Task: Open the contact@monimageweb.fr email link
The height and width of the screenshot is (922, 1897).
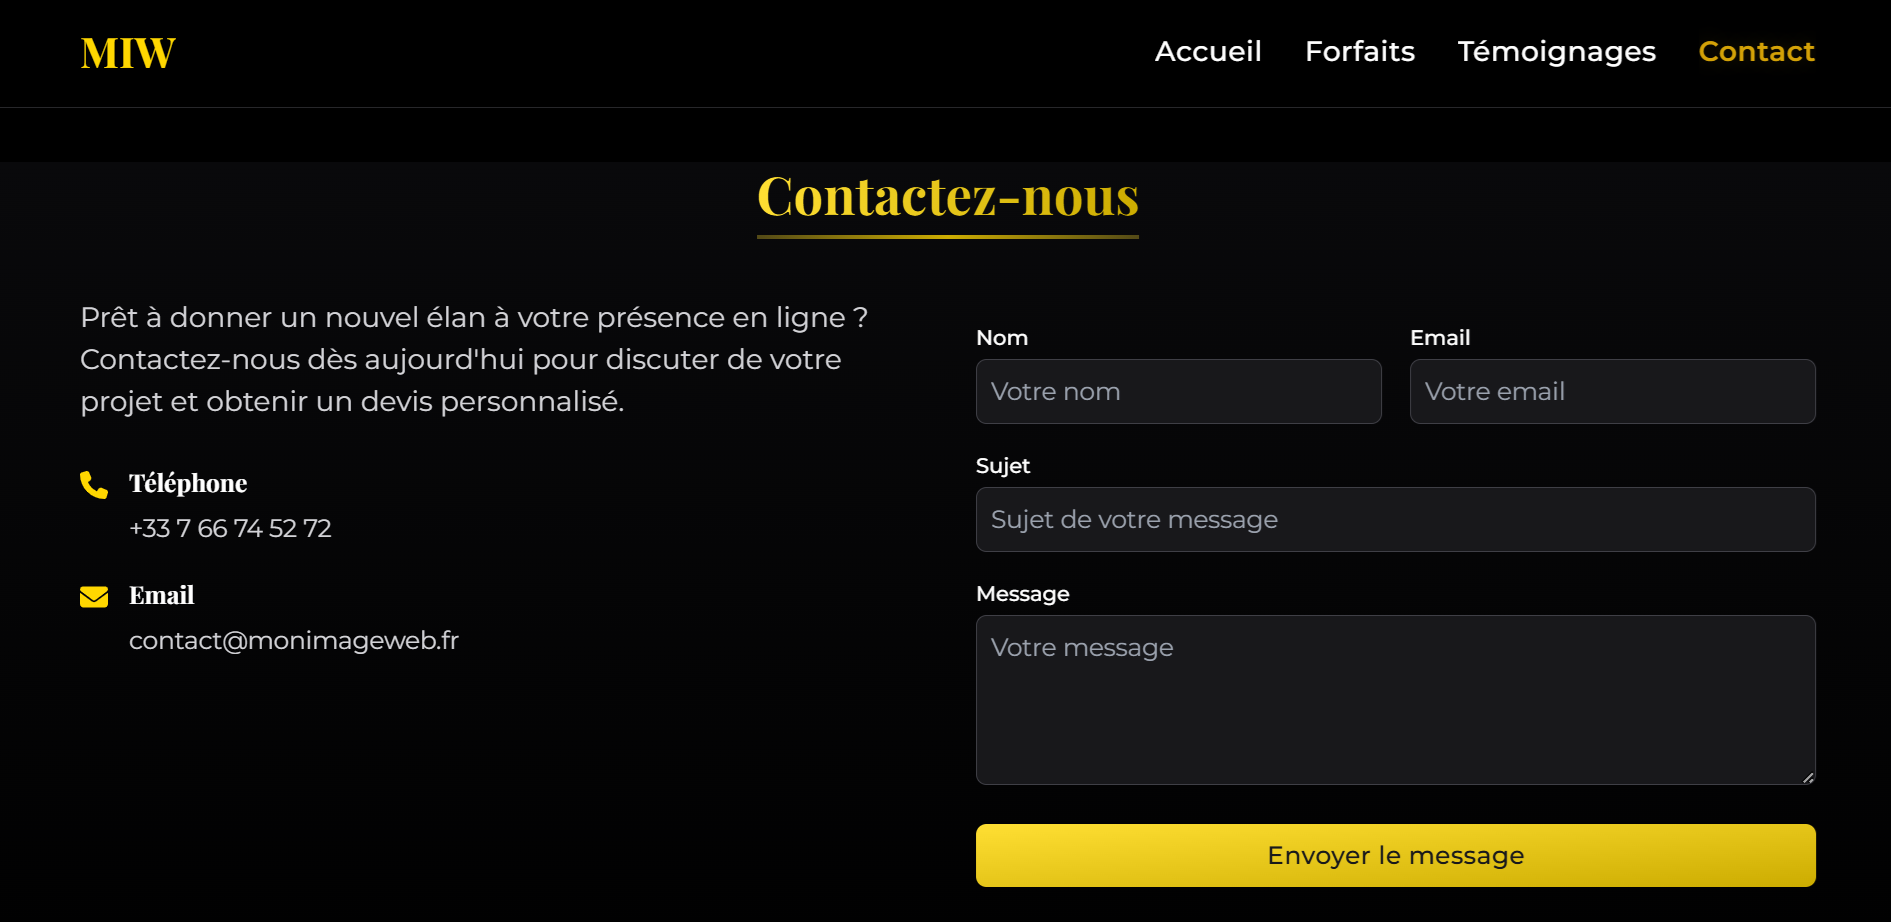Action: click(294, 640)
